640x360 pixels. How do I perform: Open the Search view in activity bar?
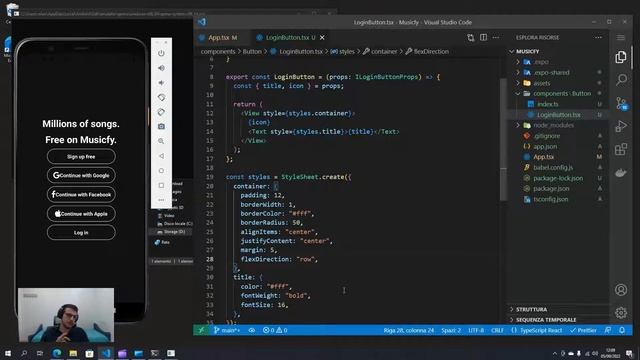(x=621, y=80)
